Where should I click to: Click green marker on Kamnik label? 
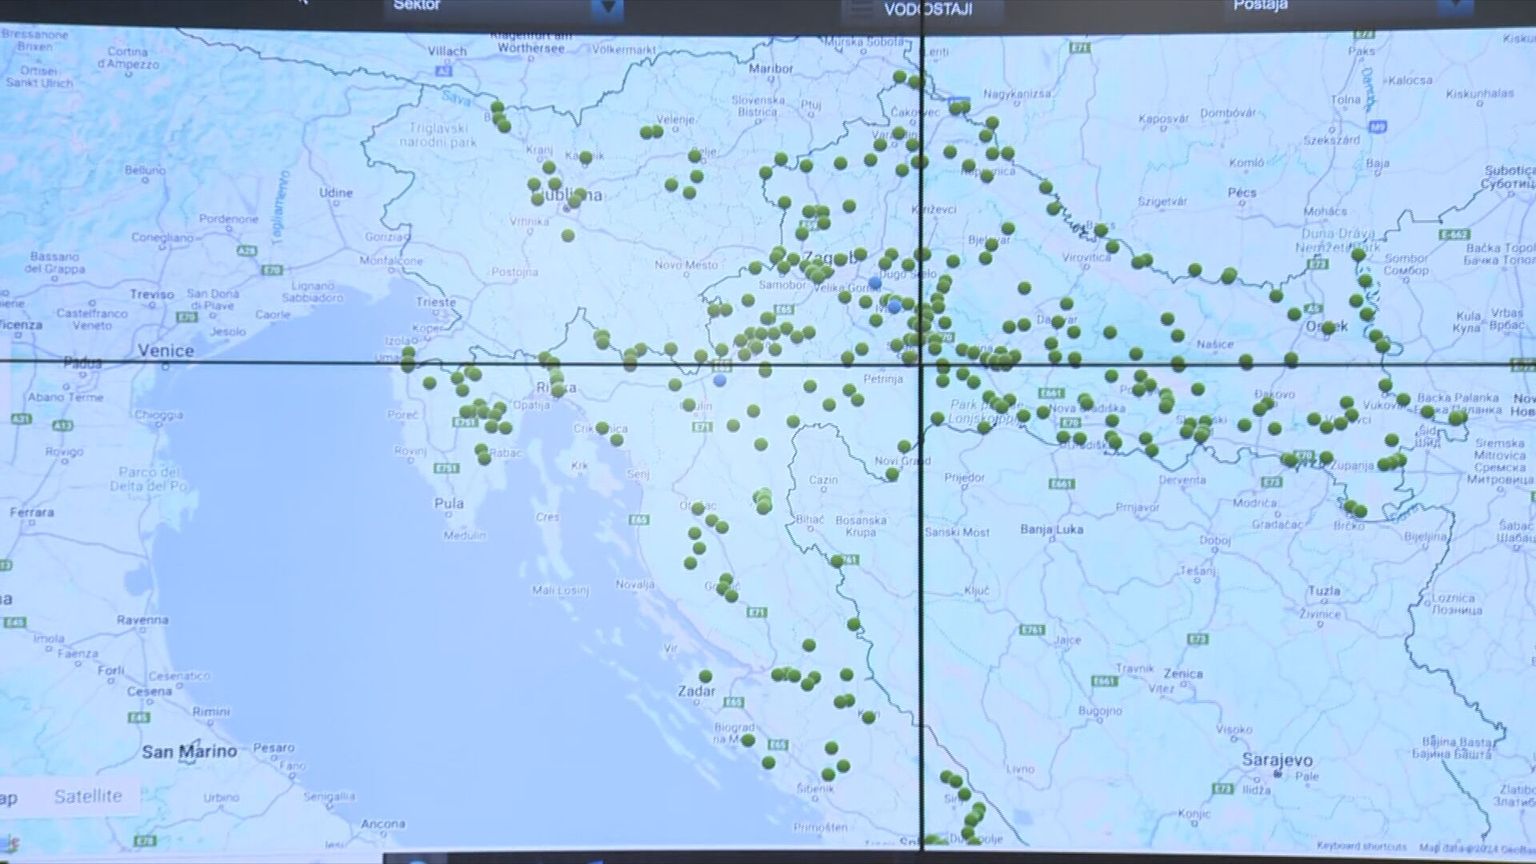[x=585, y=156]
